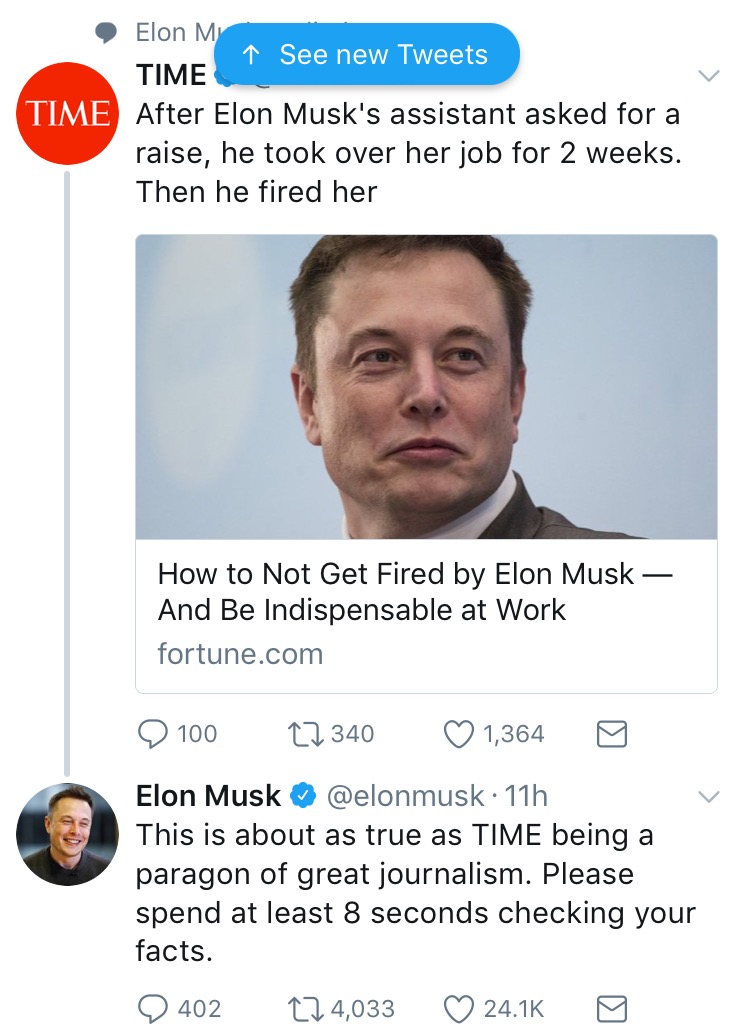Open the fortune.com article link
The height and width of the screenshot is (1030, 742).
pyautogui.click(x=240, y=654)
